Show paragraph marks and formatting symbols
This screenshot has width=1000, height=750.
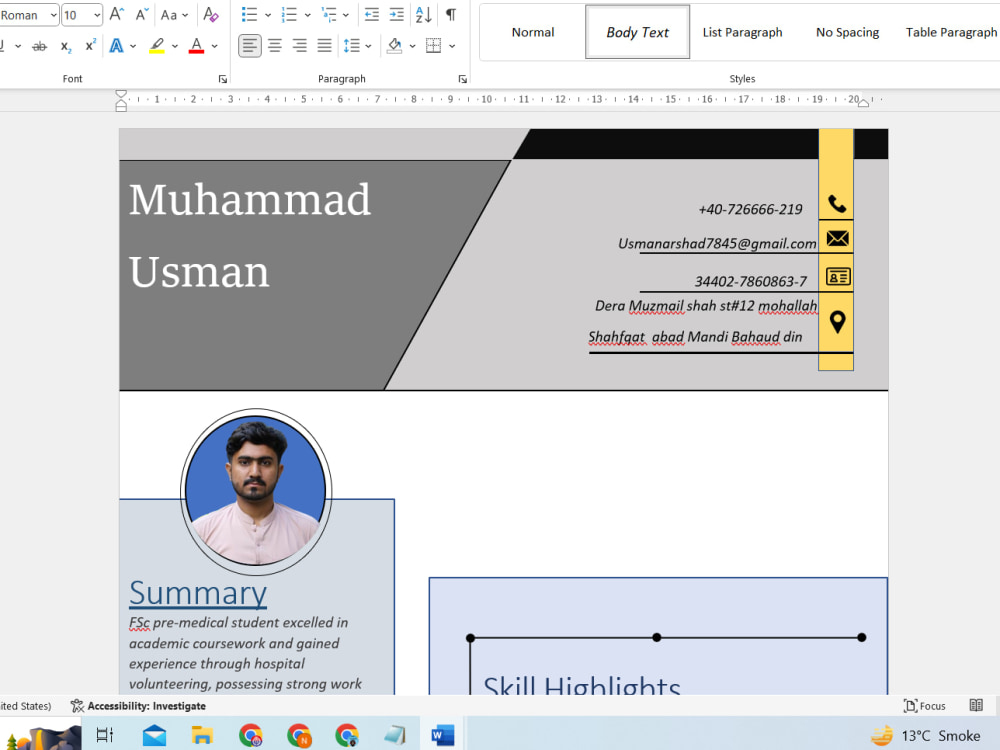click(451, 15)
